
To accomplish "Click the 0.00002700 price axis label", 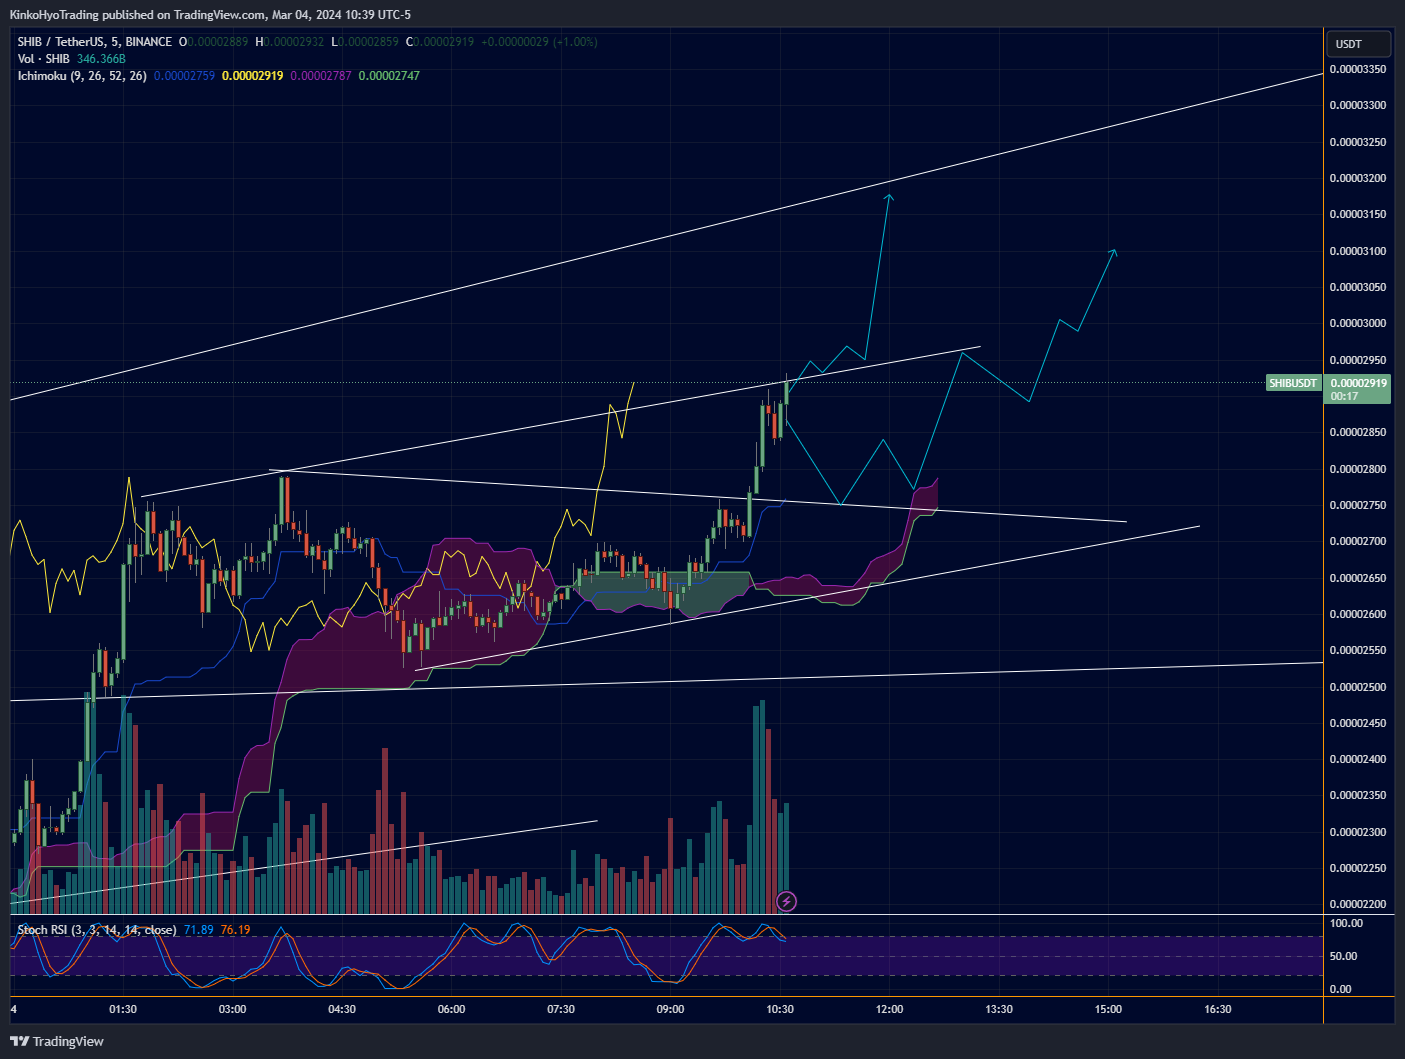I will pos(1358,542).
